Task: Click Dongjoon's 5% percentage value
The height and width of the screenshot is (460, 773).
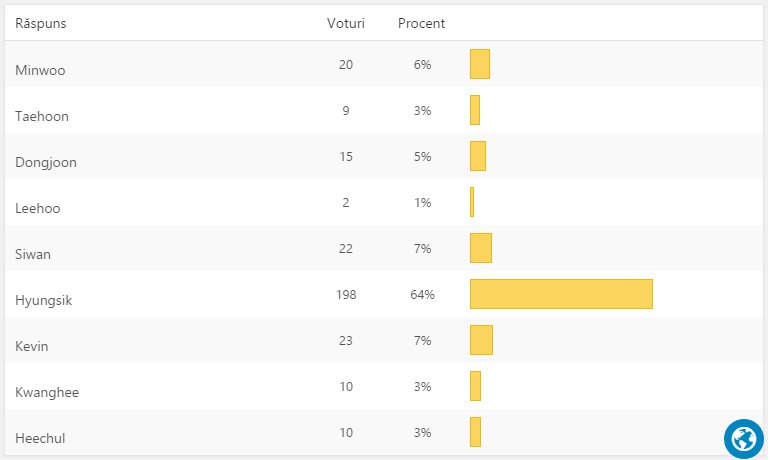Action: pyautogui.click(x=422, y=157)
